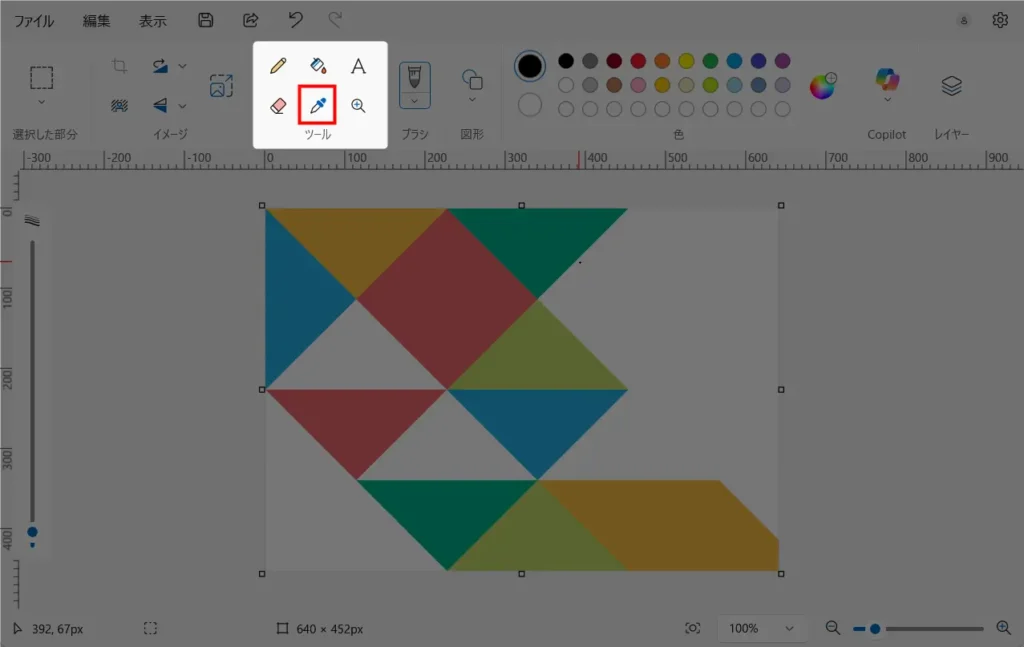The height and width of the screenshot is (647, 1024).
Task: Click the Rotate image icon
Action: (x=160, y=66)
